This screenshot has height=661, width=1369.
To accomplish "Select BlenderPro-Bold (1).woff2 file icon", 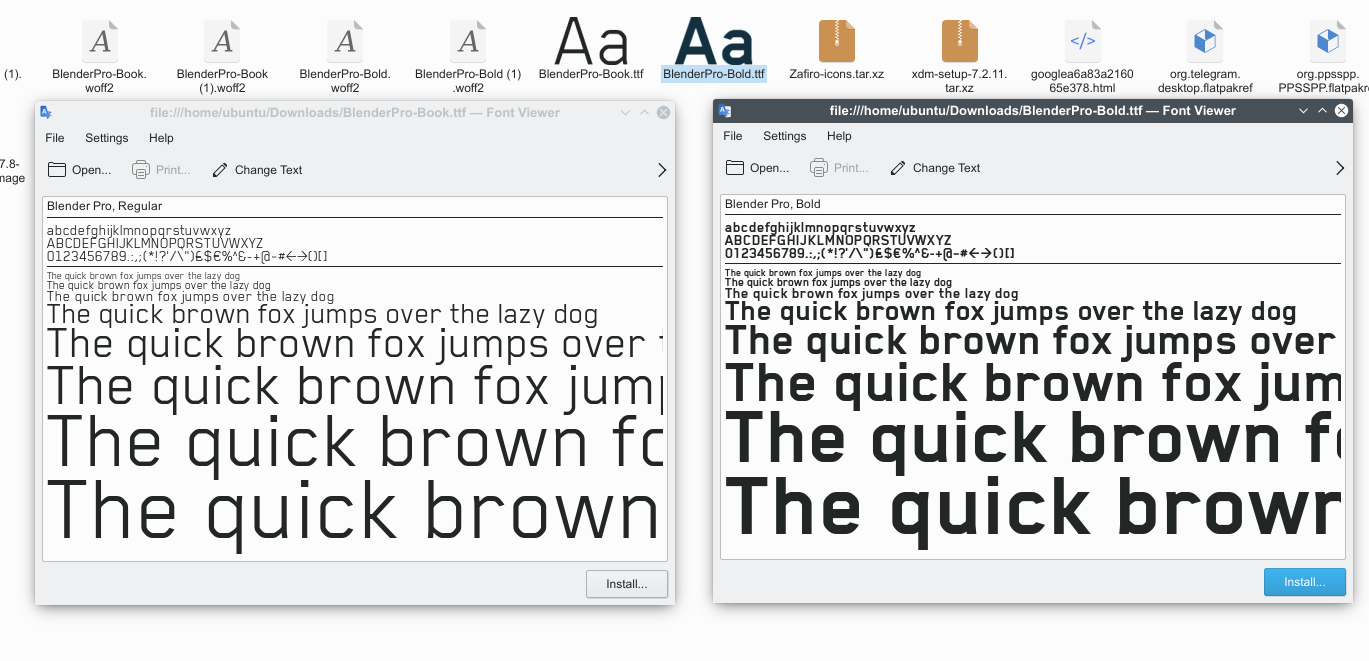I will [468, 41].
